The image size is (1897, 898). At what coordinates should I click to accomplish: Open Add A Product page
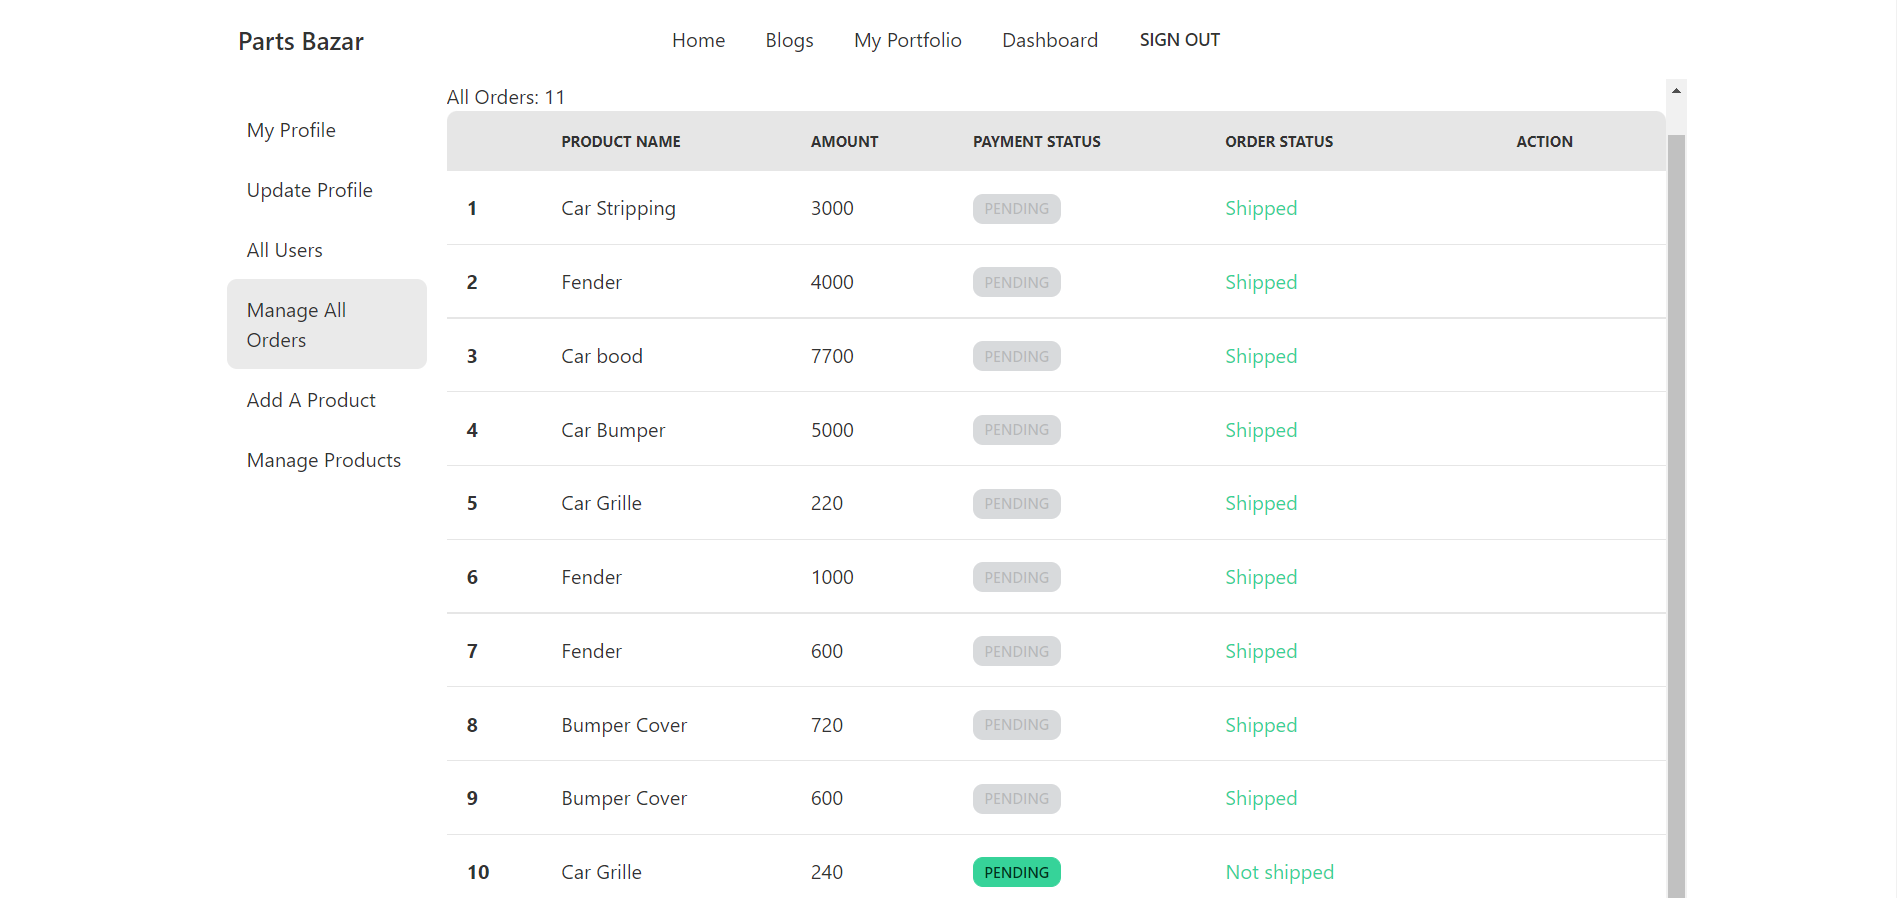click(x=311, y=400)
